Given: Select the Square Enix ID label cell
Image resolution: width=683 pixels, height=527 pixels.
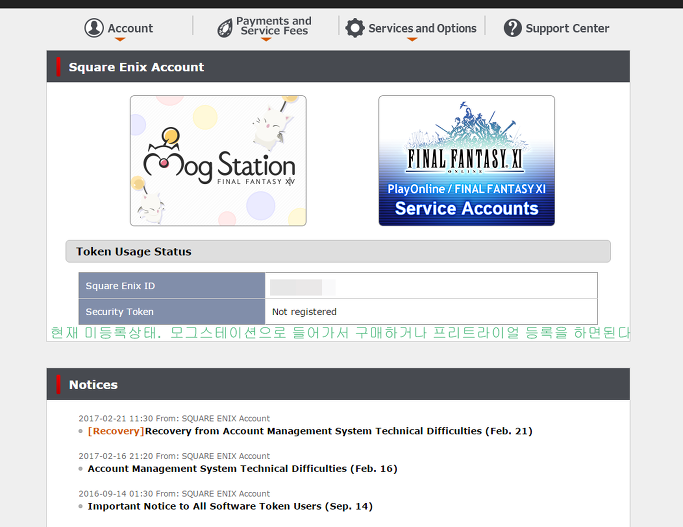Looking at the screenshot, I should [x=172, y=286].
